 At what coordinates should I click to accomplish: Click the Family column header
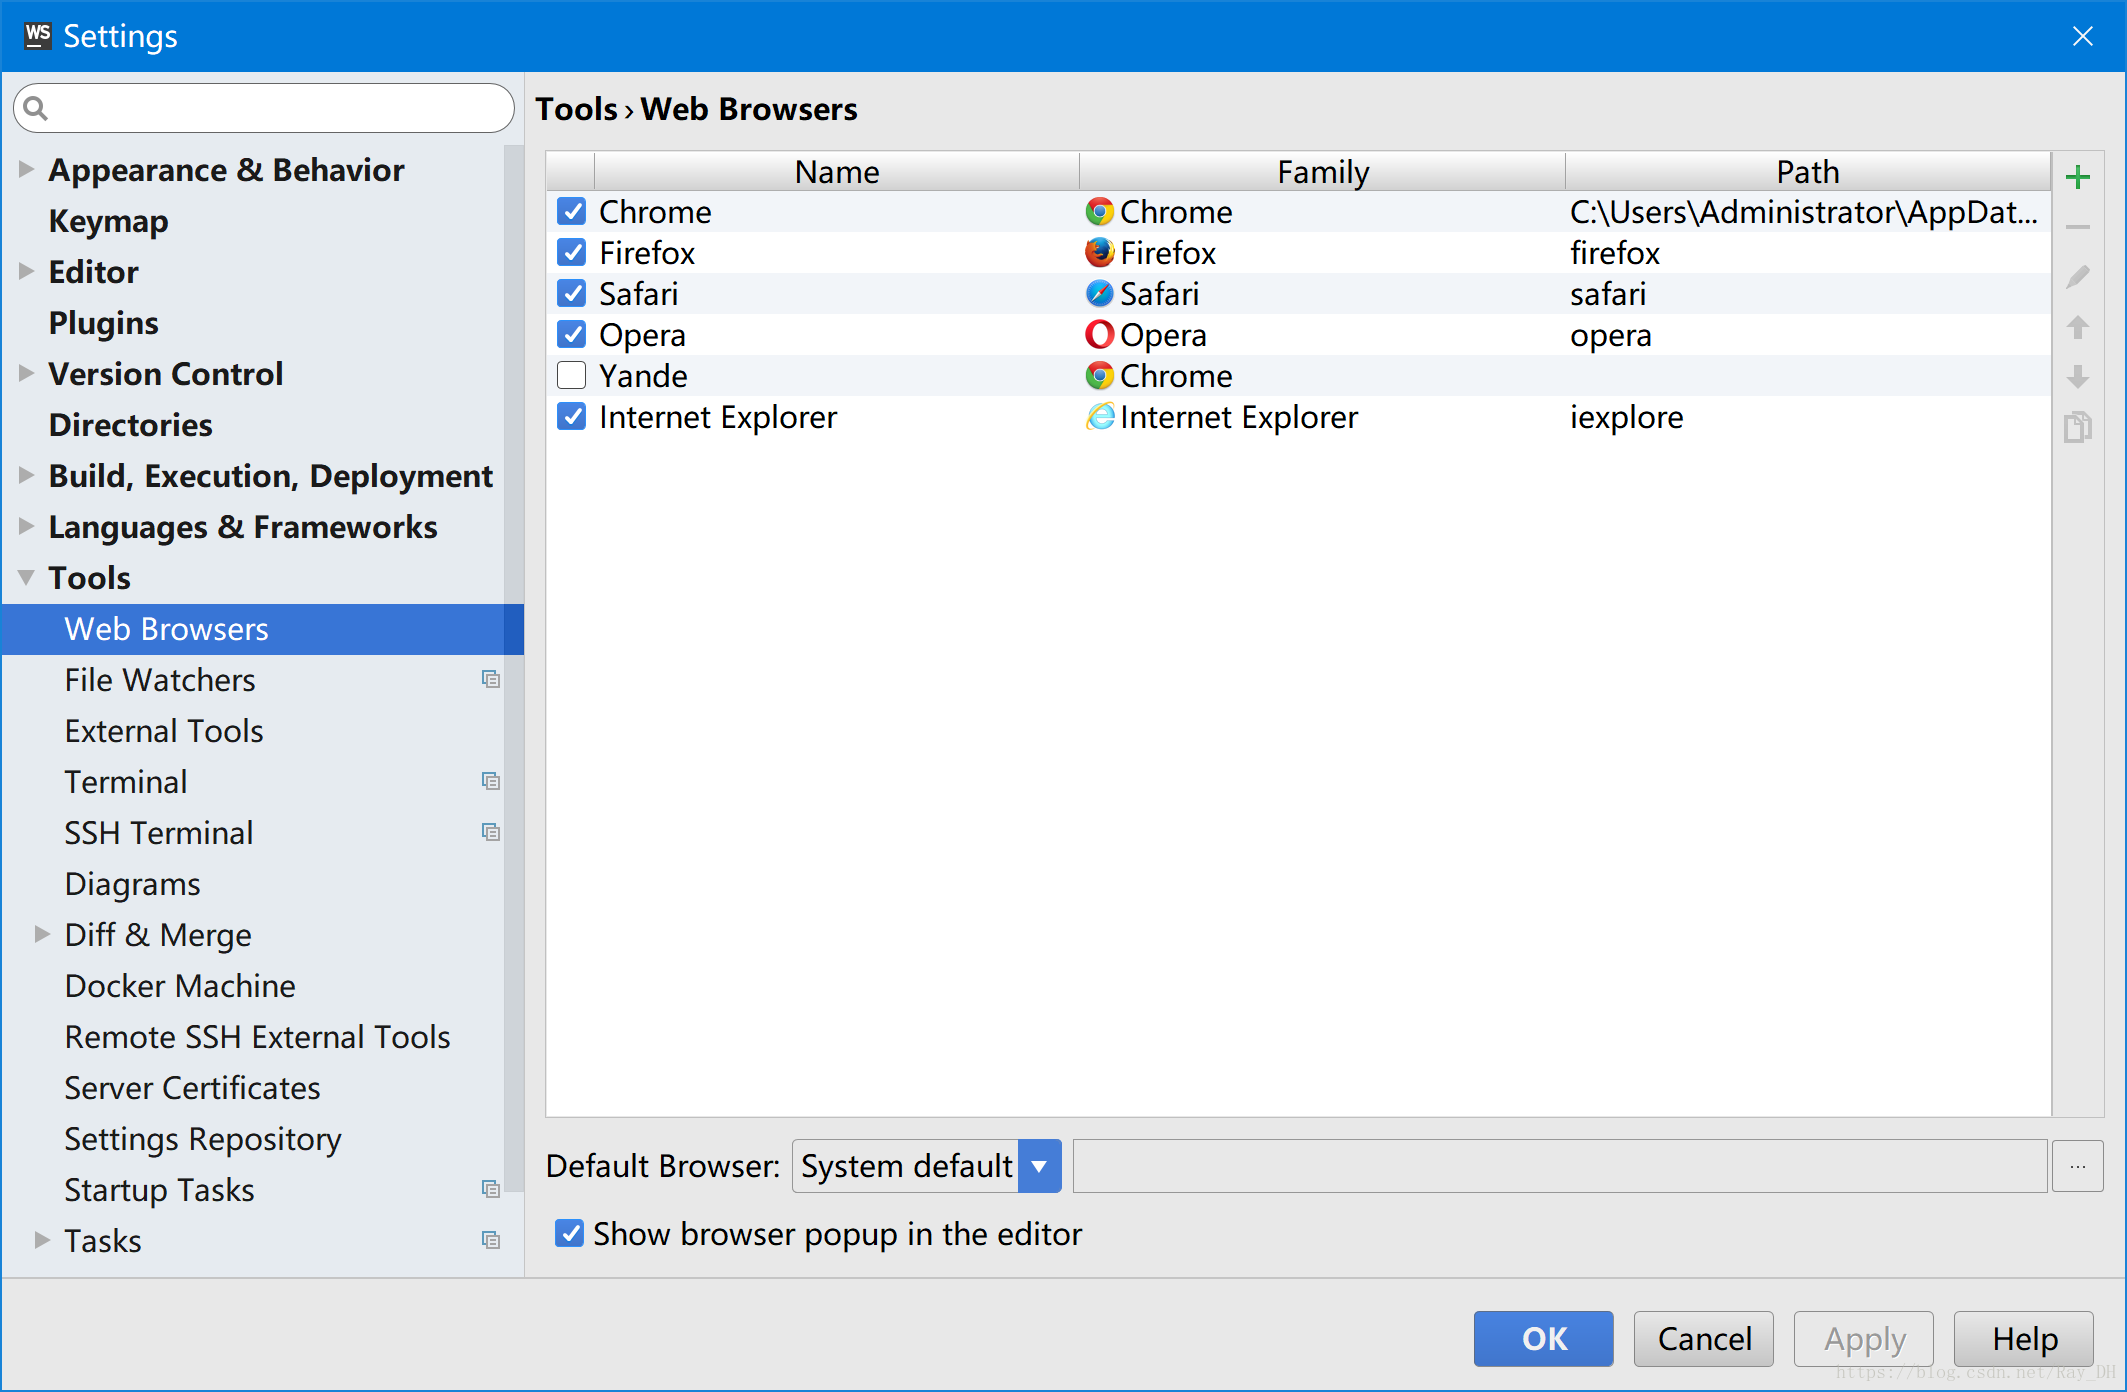pos(1323,172)
